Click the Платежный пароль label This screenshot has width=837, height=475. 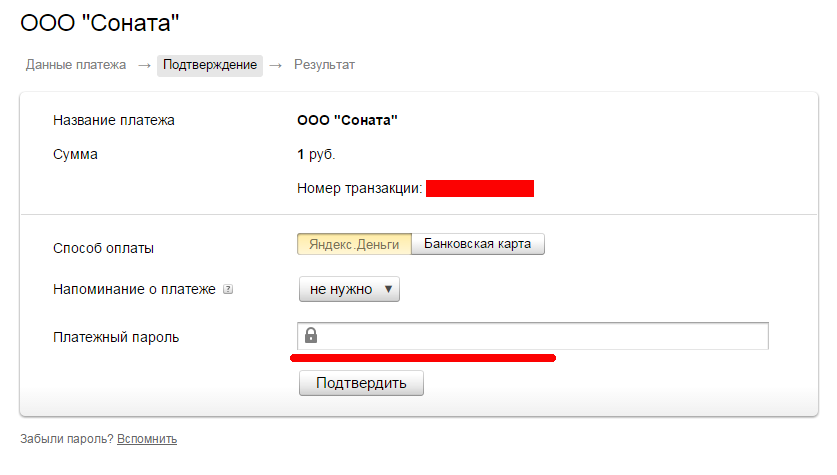click(116, 337)
